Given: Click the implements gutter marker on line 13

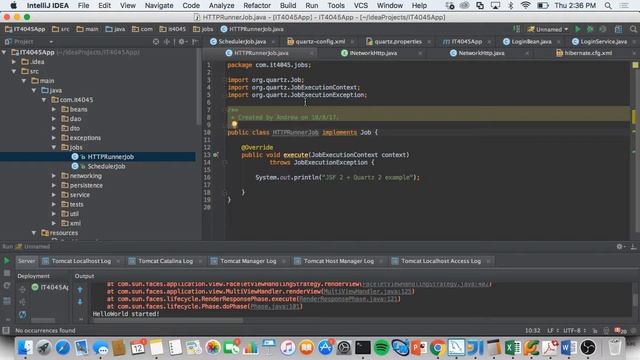Looking at the screenshot, I should click(216, 155).
